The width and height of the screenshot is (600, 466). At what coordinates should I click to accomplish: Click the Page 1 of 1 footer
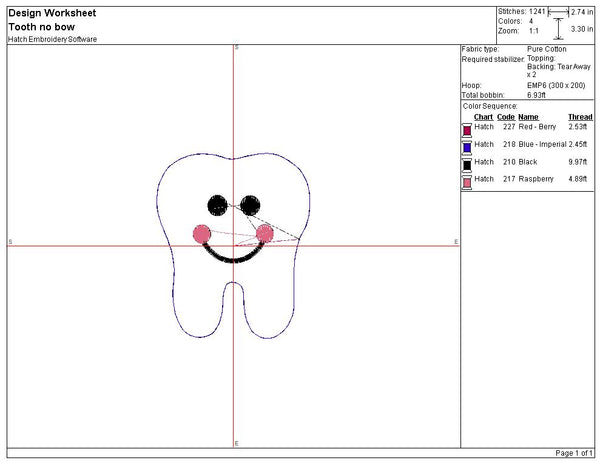point(575,455)
